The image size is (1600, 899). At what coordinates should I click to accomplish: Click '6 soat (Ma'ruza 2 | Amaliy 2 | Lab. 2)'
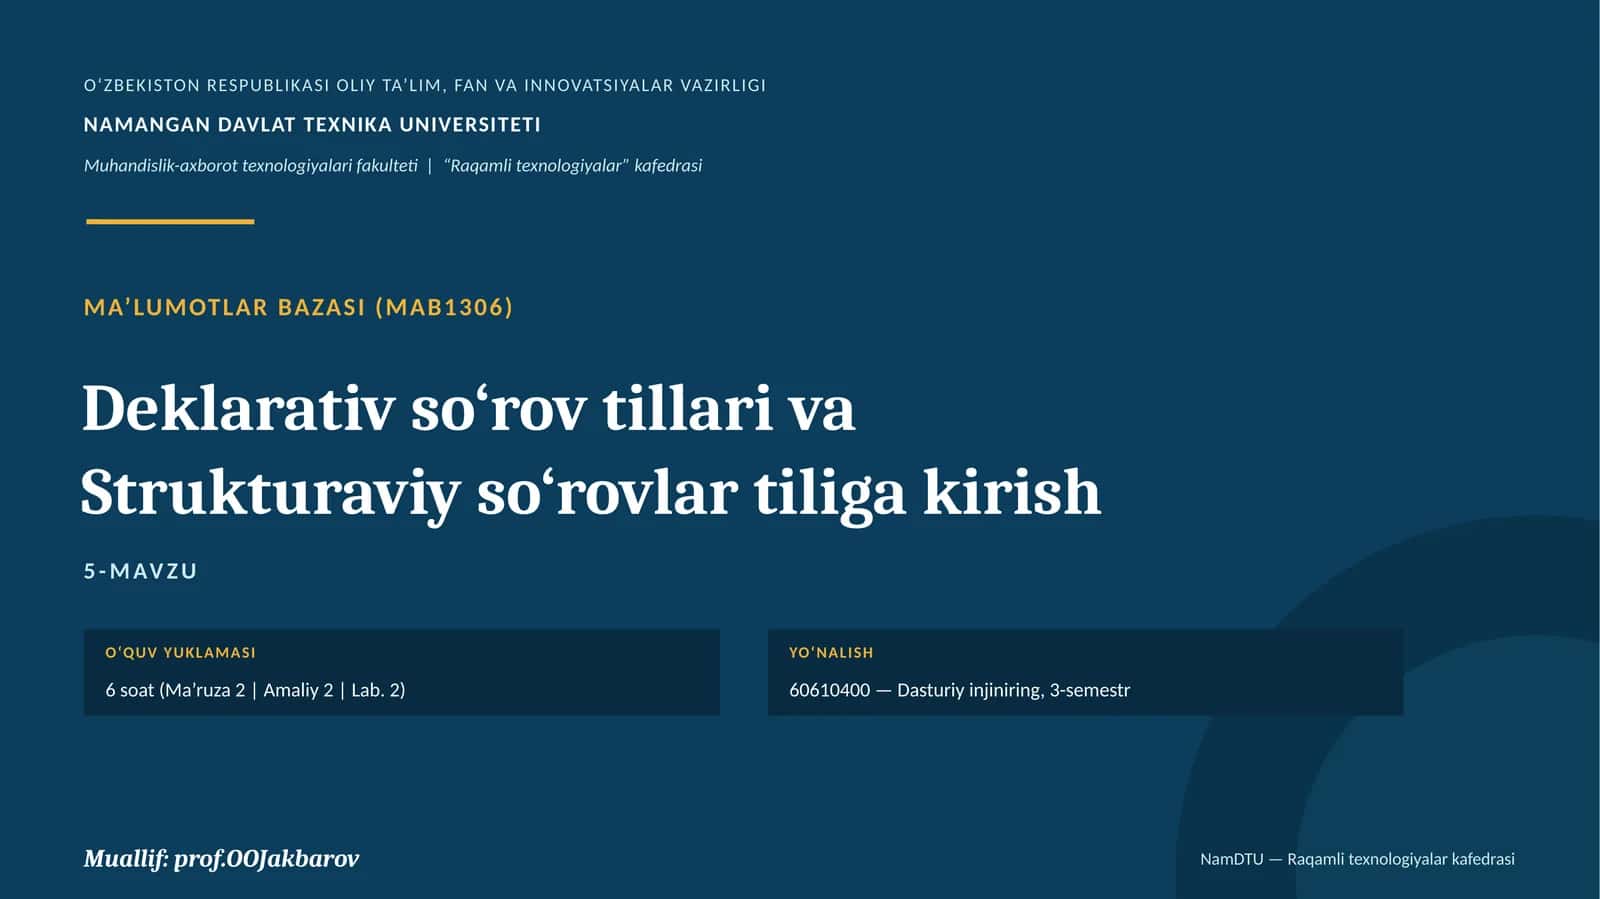pyautogui.click(x=255, y=690)
